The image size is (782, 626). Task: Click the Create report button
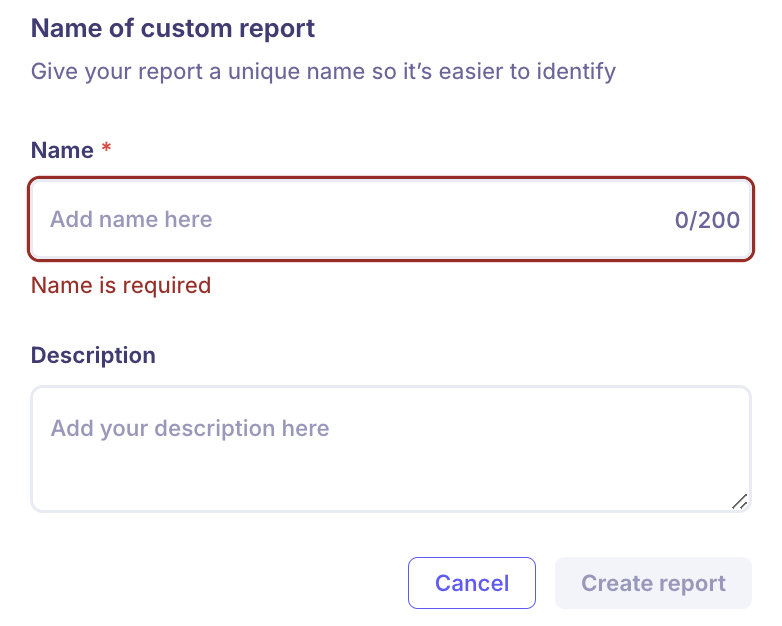[x=653, y=583]
